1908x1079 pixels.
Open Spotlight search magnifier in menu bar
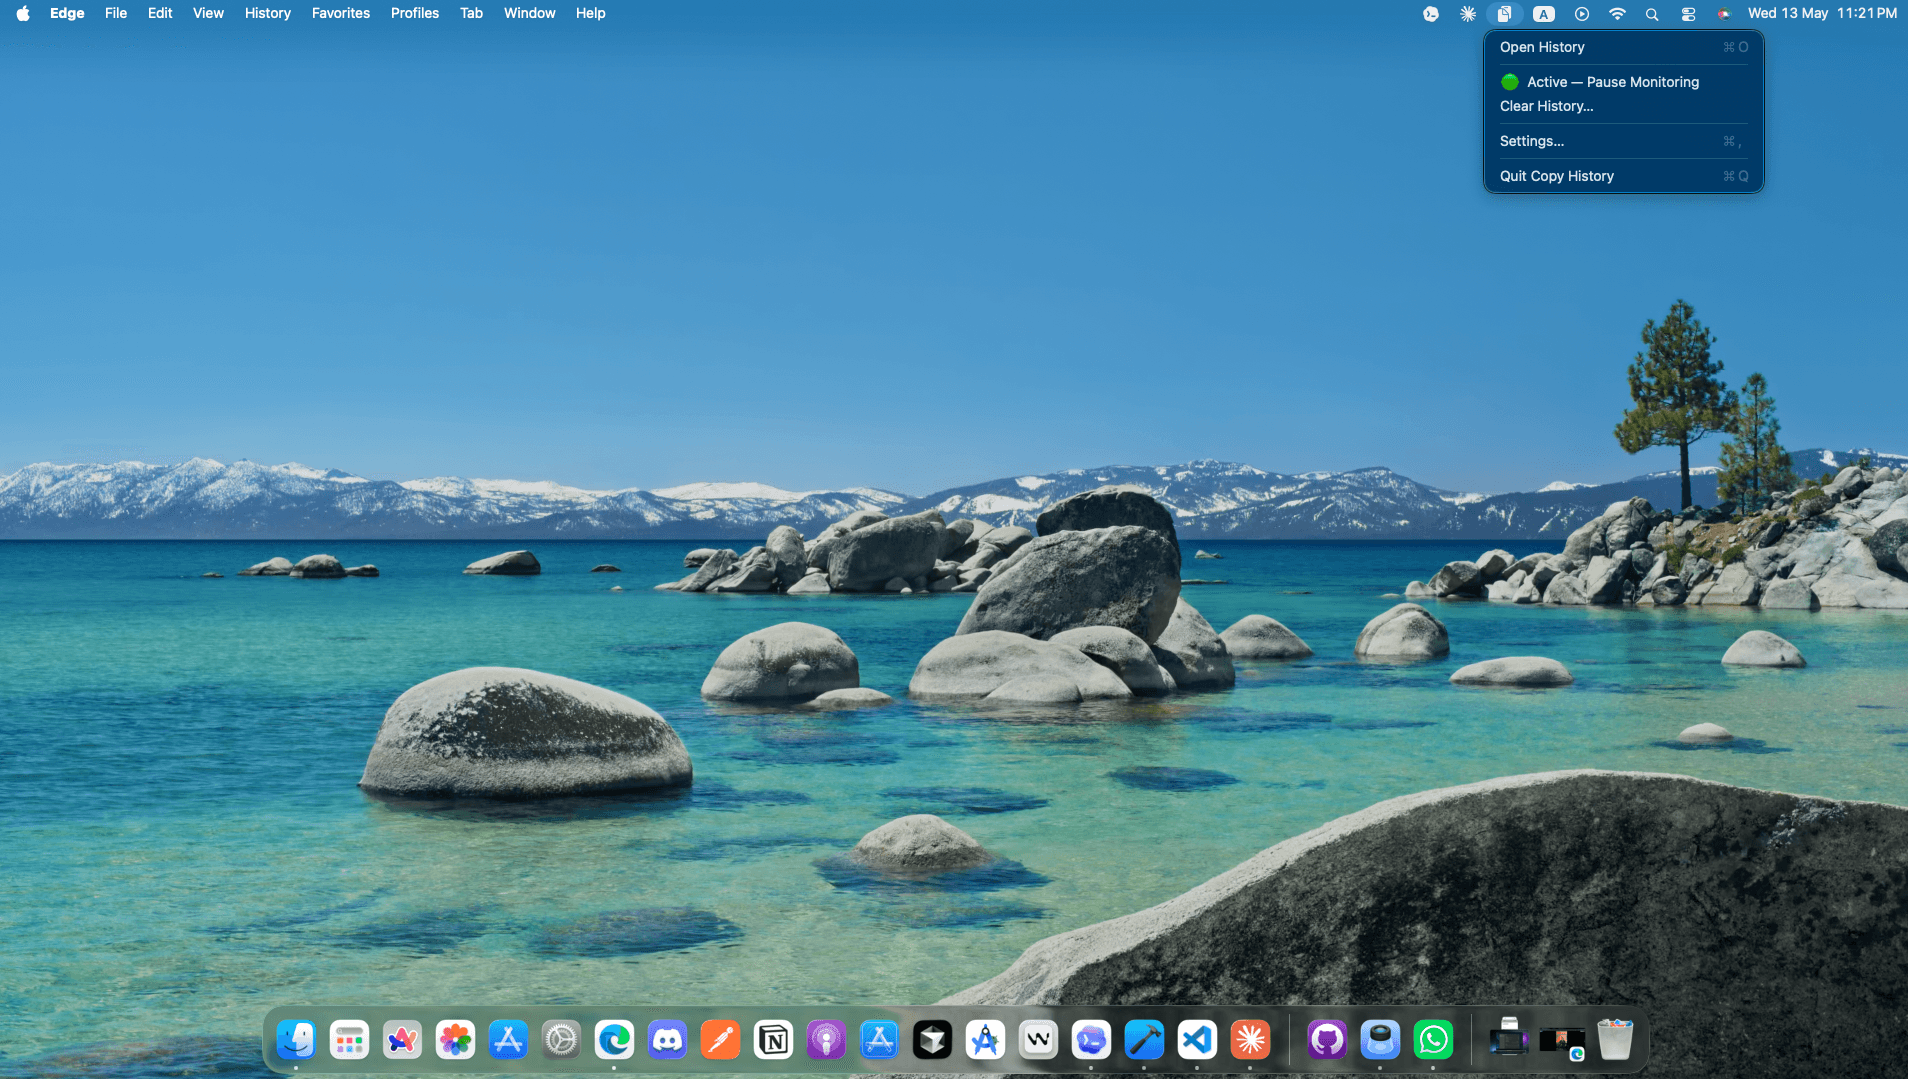point(1652,14)
